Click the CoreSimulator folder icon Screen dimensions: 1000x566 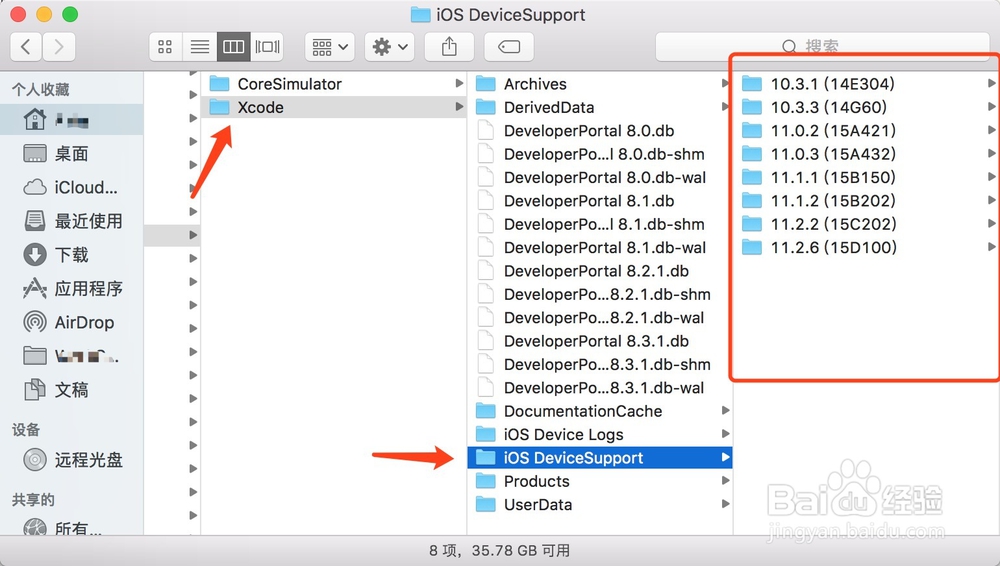tap(219, 84)
